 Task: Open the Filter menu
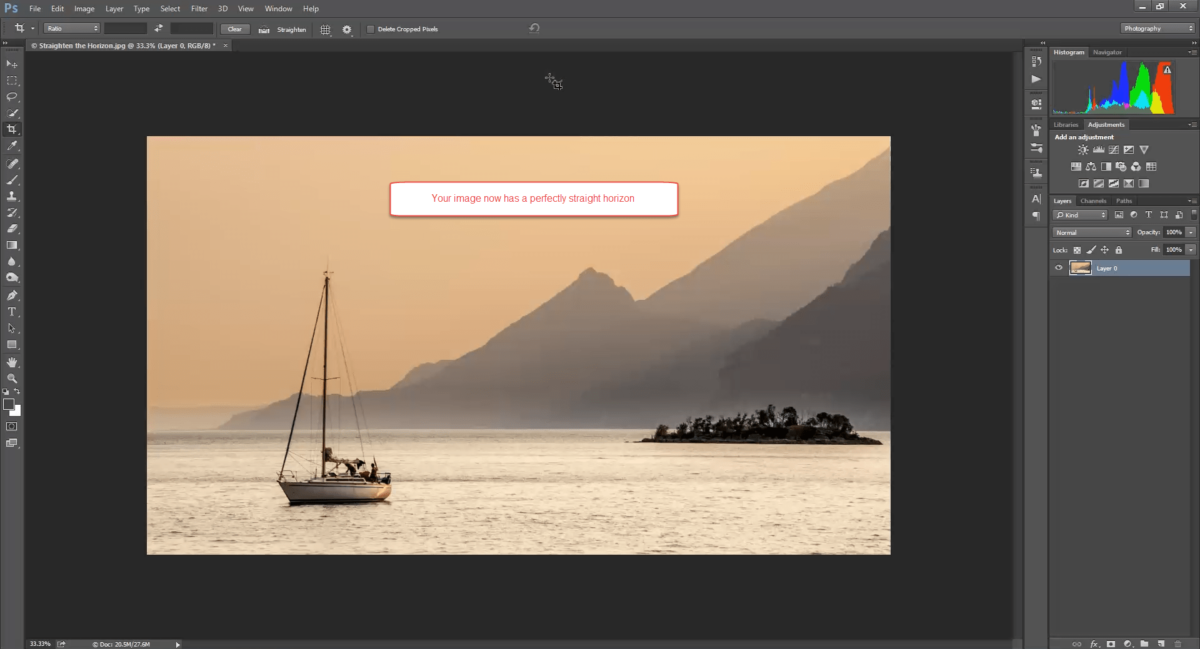click(x=199, y=9)
